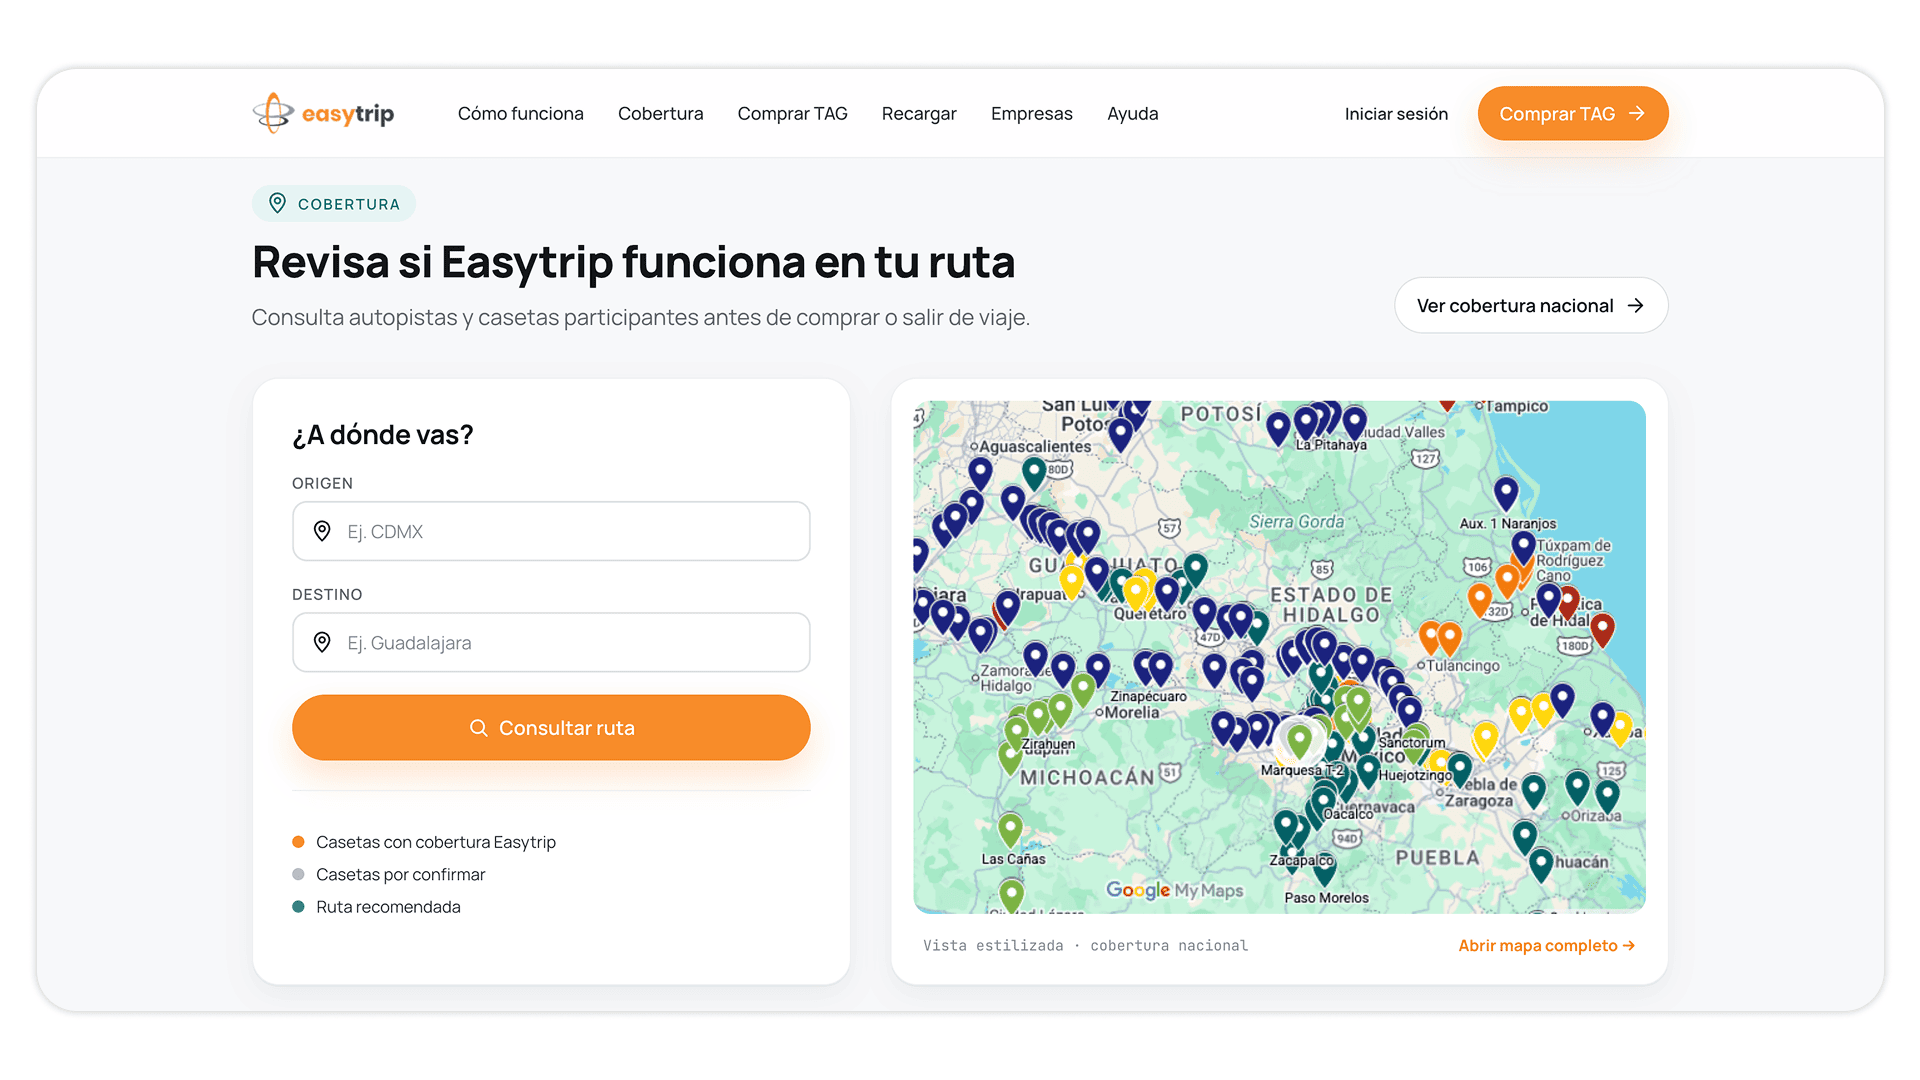1920x1080 pixels.
Task: Click the Google My Maps logo
Action: (x=1174, y=890)
